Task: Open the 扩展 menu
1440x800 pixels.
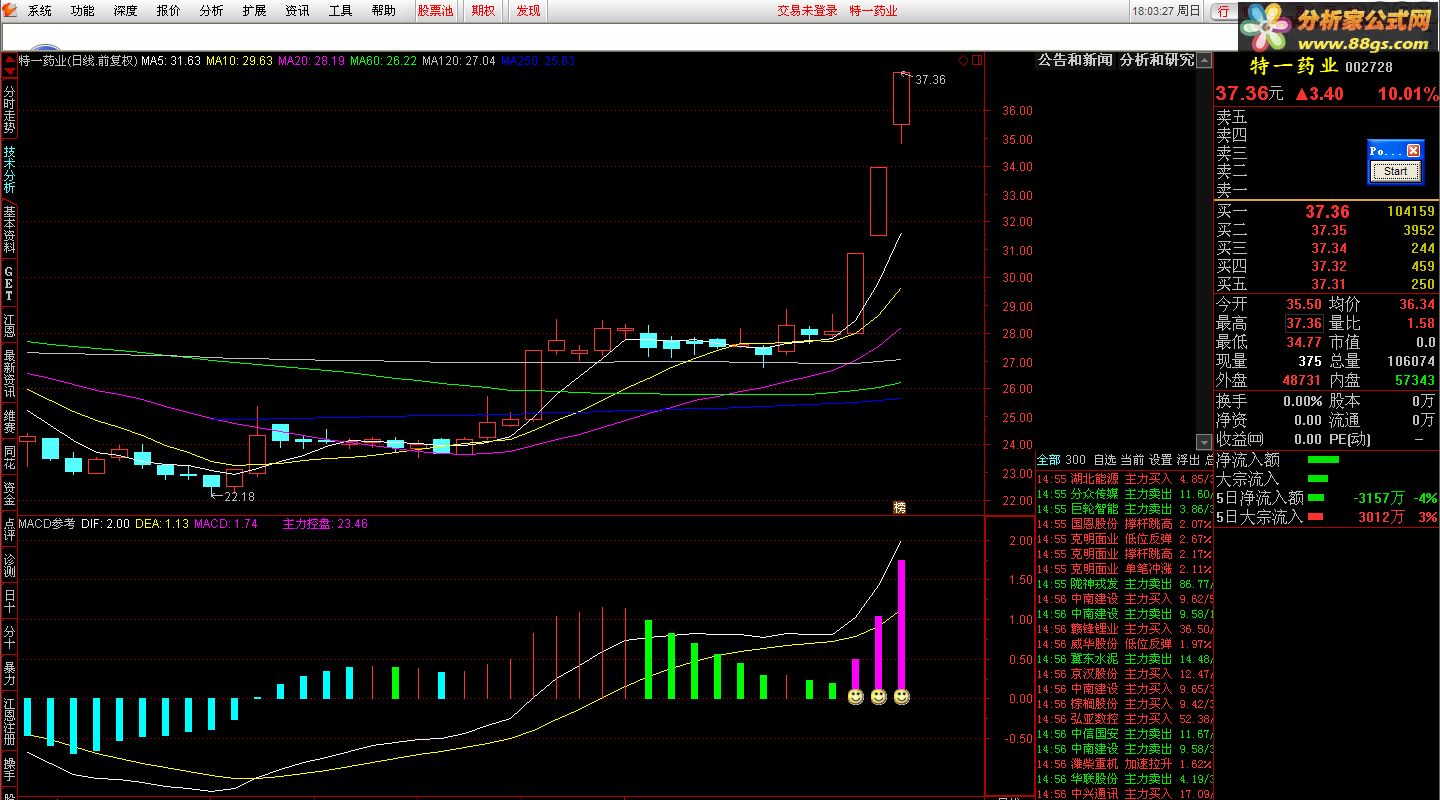Action: coord(255,11)
